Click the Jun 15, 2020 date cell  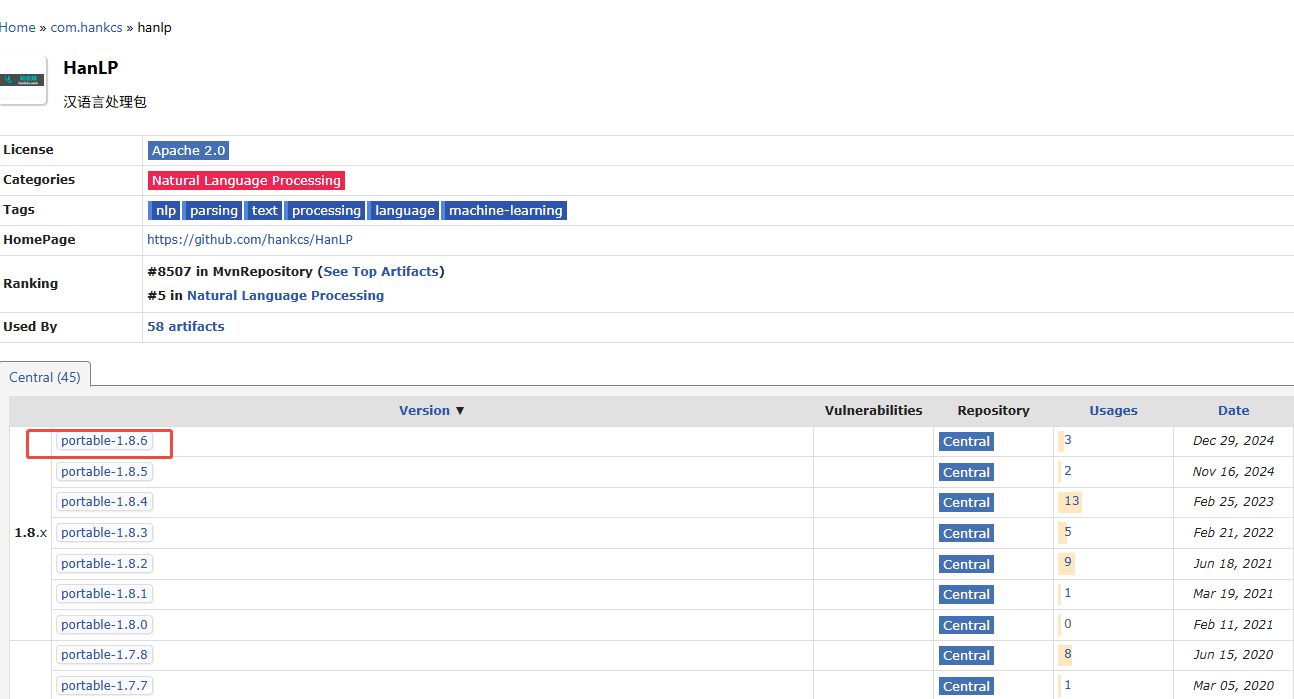tap(1233, 655)
